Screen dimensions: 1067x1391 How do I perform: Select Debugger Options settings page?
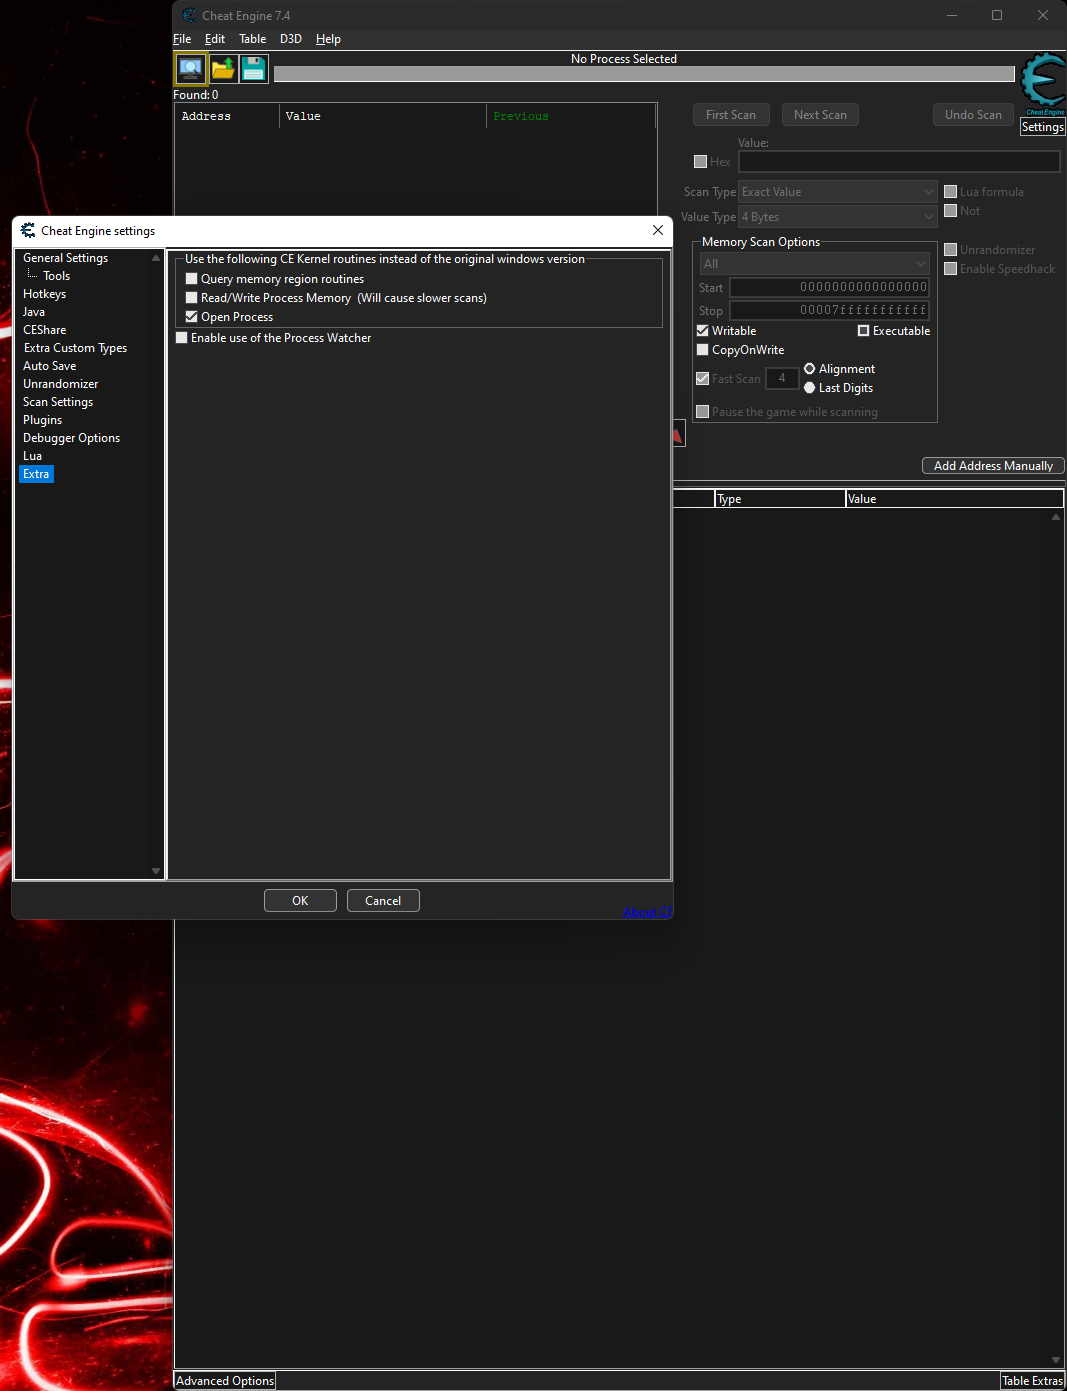pyautogui.click(x=72, y=438)
